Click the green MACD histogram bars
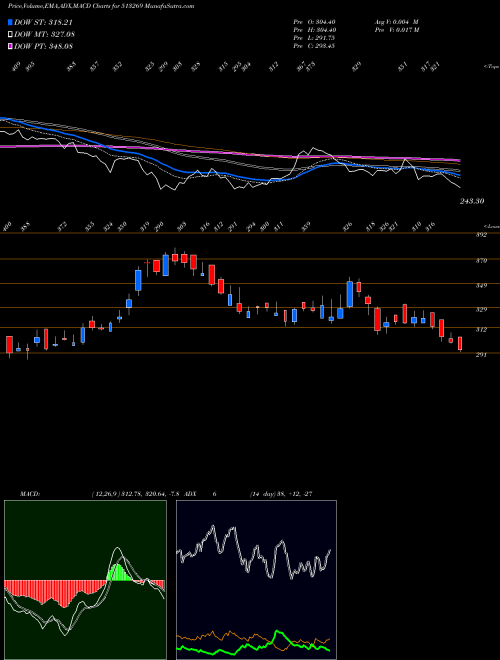 coord(119,572)
